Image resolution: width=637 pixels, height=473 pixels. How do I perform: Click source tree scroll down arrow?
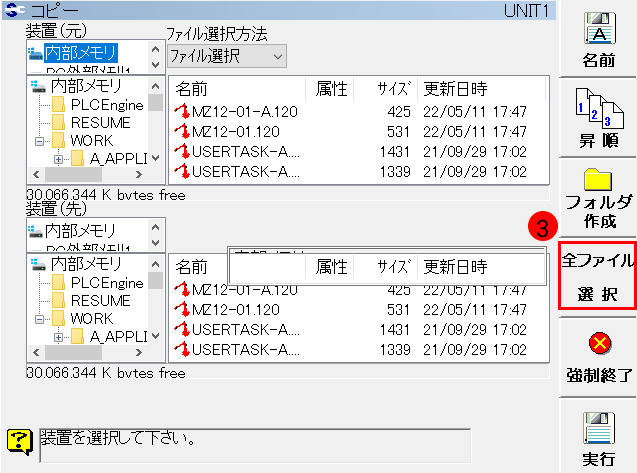coord(156,158)
